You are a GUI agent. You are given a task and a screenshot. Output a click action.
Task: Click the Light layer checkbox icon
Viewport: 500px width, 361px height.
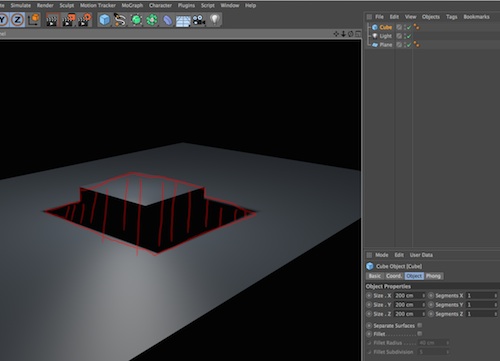point(399,36)
